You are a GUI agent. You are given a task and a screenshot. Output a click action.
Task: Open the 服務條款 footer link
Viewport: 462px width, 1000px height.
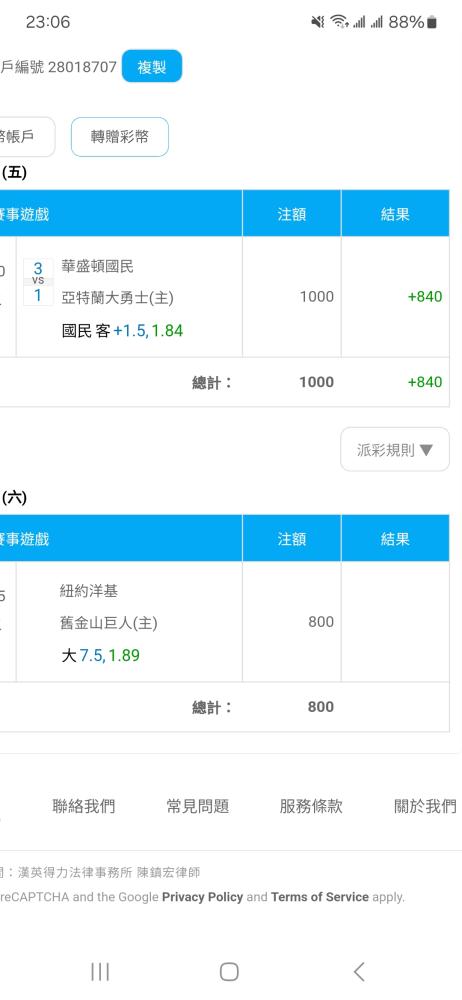click(311, 806)
